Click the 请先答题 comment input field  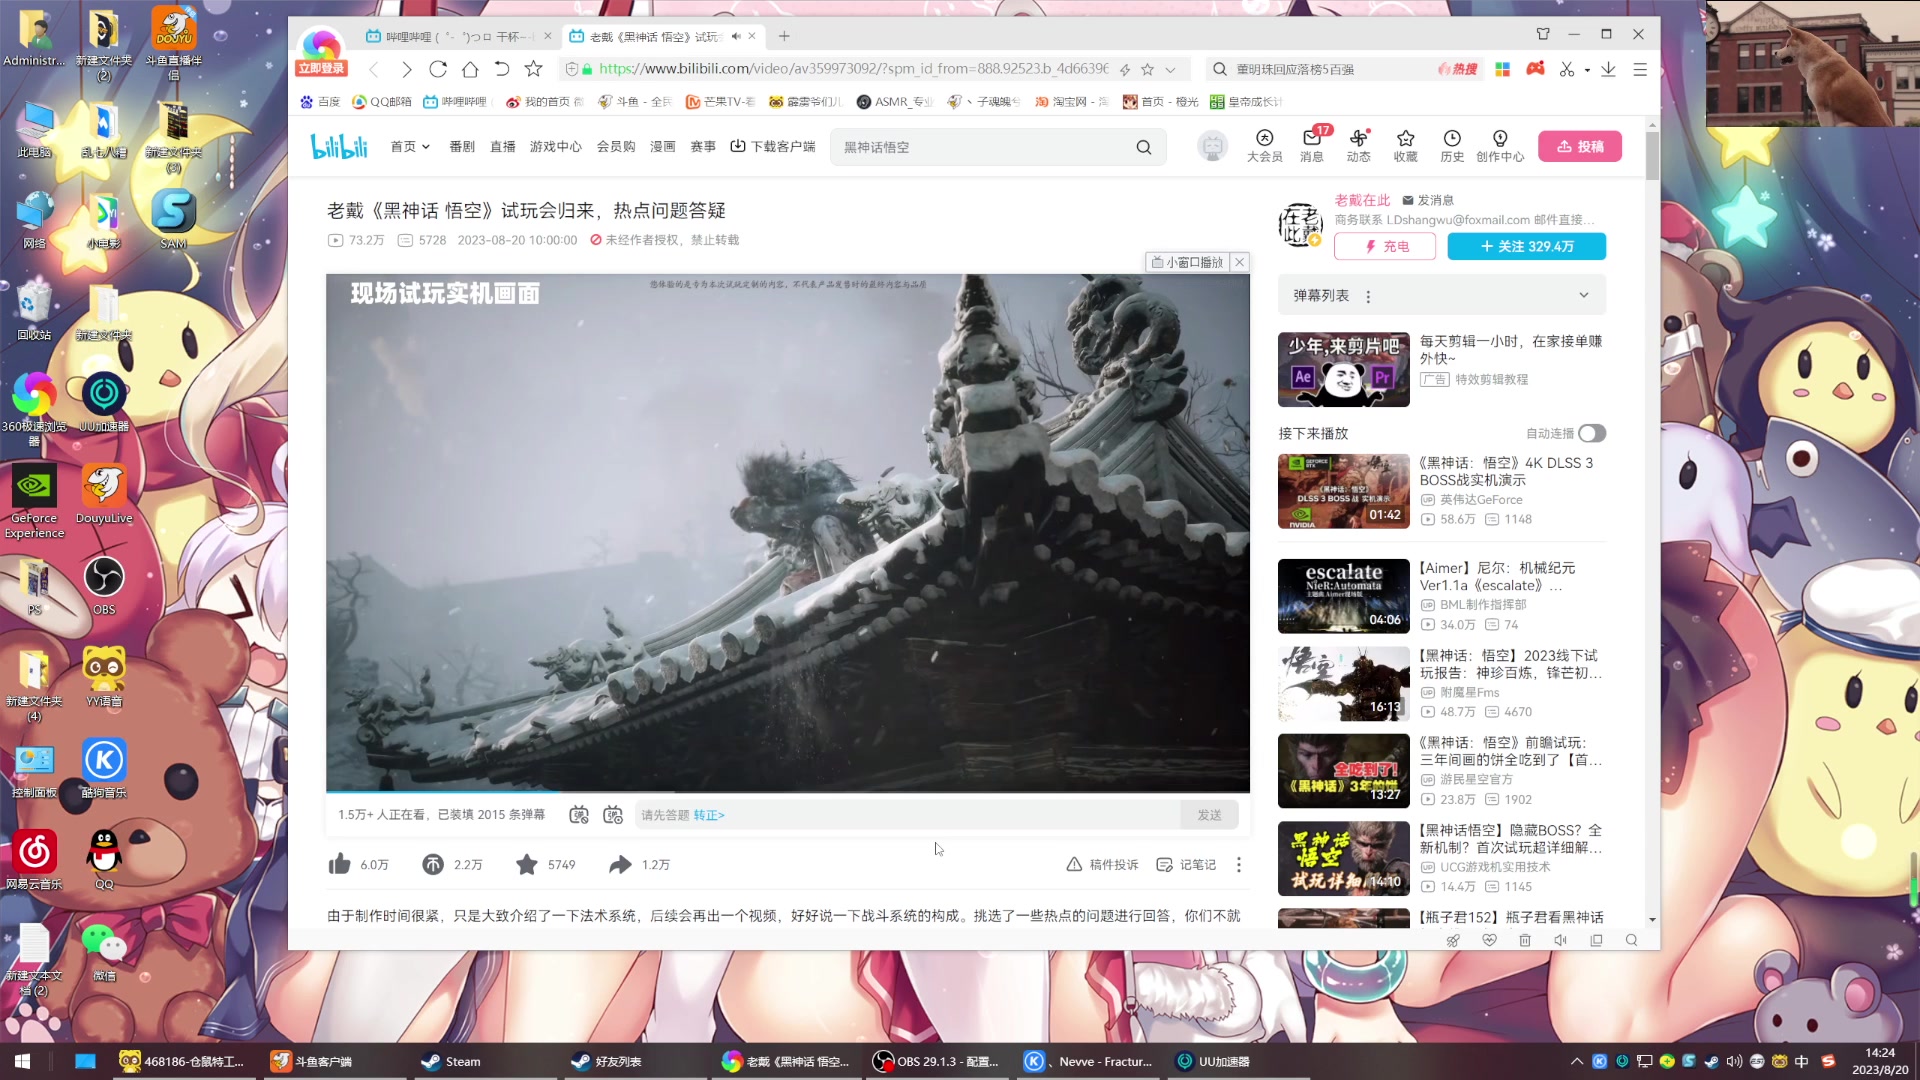(900, 815)
